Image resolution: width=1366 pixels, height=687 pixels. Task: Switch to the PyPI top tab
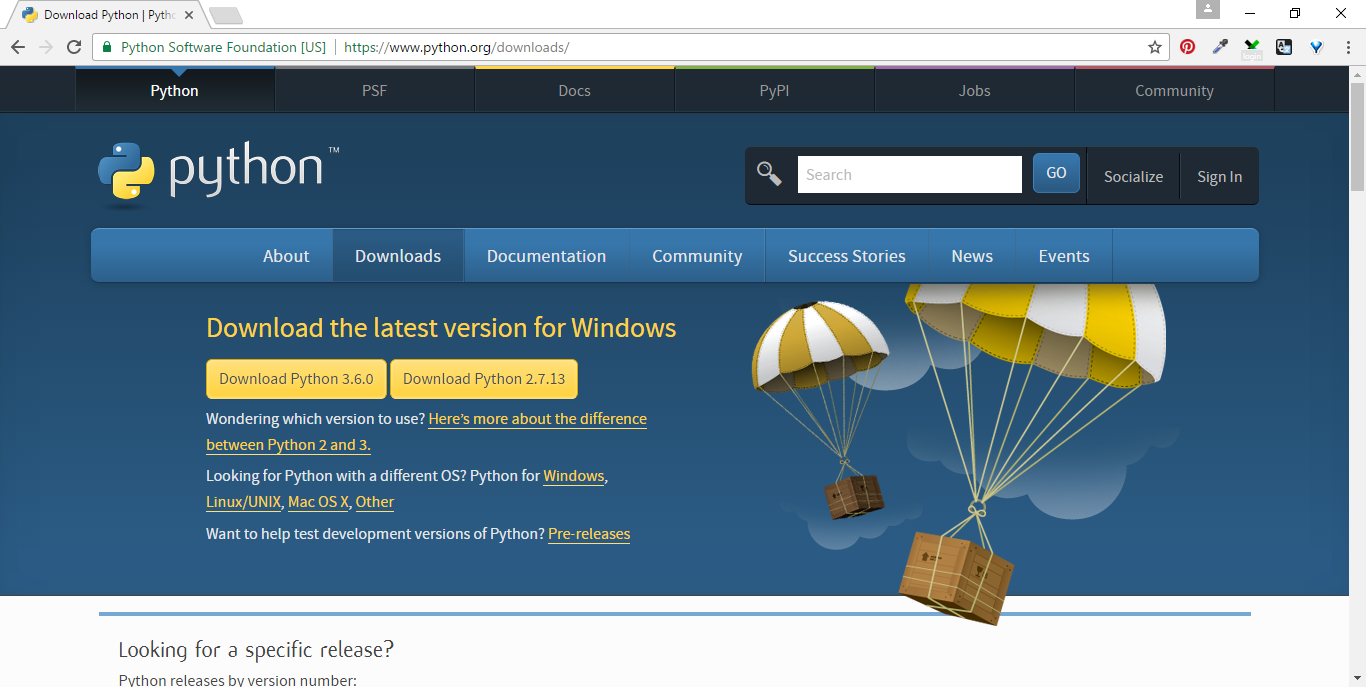pyautogui.click(x=774, y=90)
